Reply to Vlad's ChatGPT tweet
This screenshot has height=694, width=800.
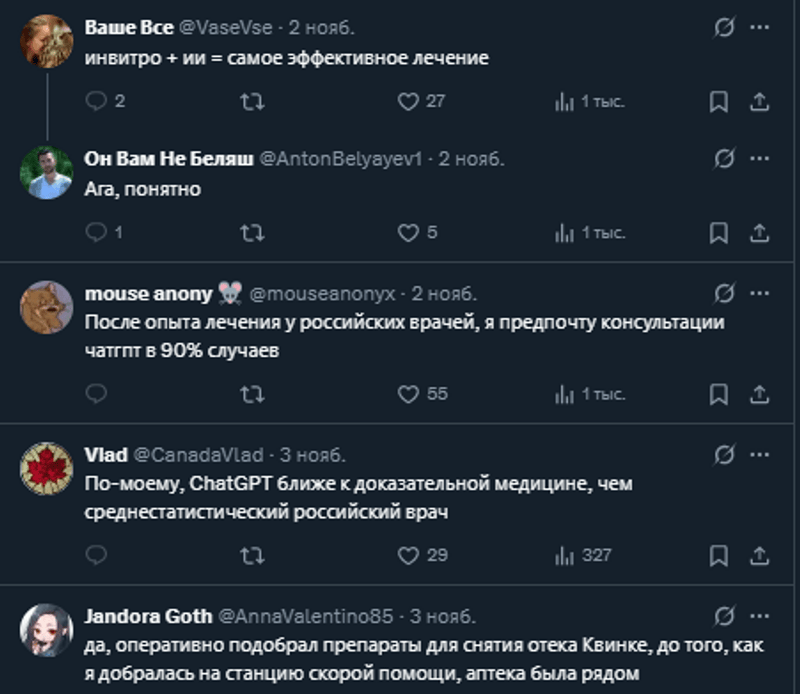point(97,555)
